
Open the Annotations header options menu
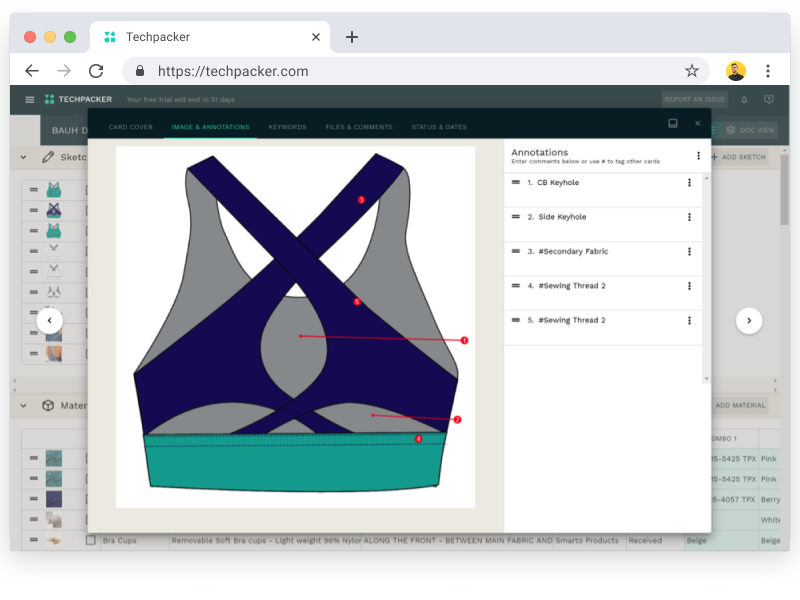click(x=698, y=156)
